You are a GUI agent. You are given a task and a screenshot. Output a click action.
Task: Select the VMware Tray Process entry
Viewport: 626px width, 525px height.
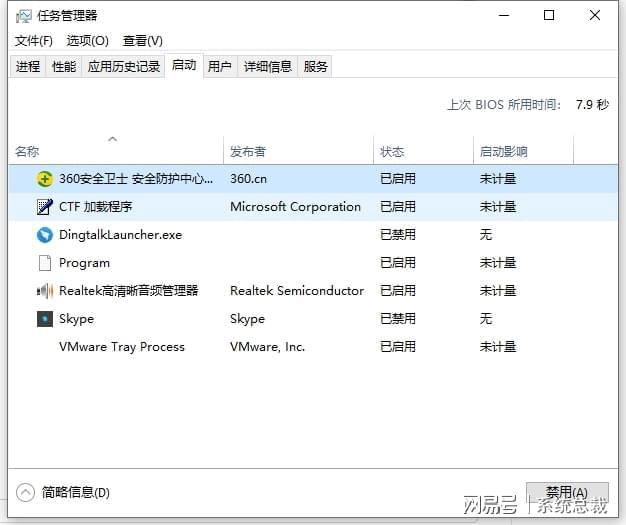[122, 347]
